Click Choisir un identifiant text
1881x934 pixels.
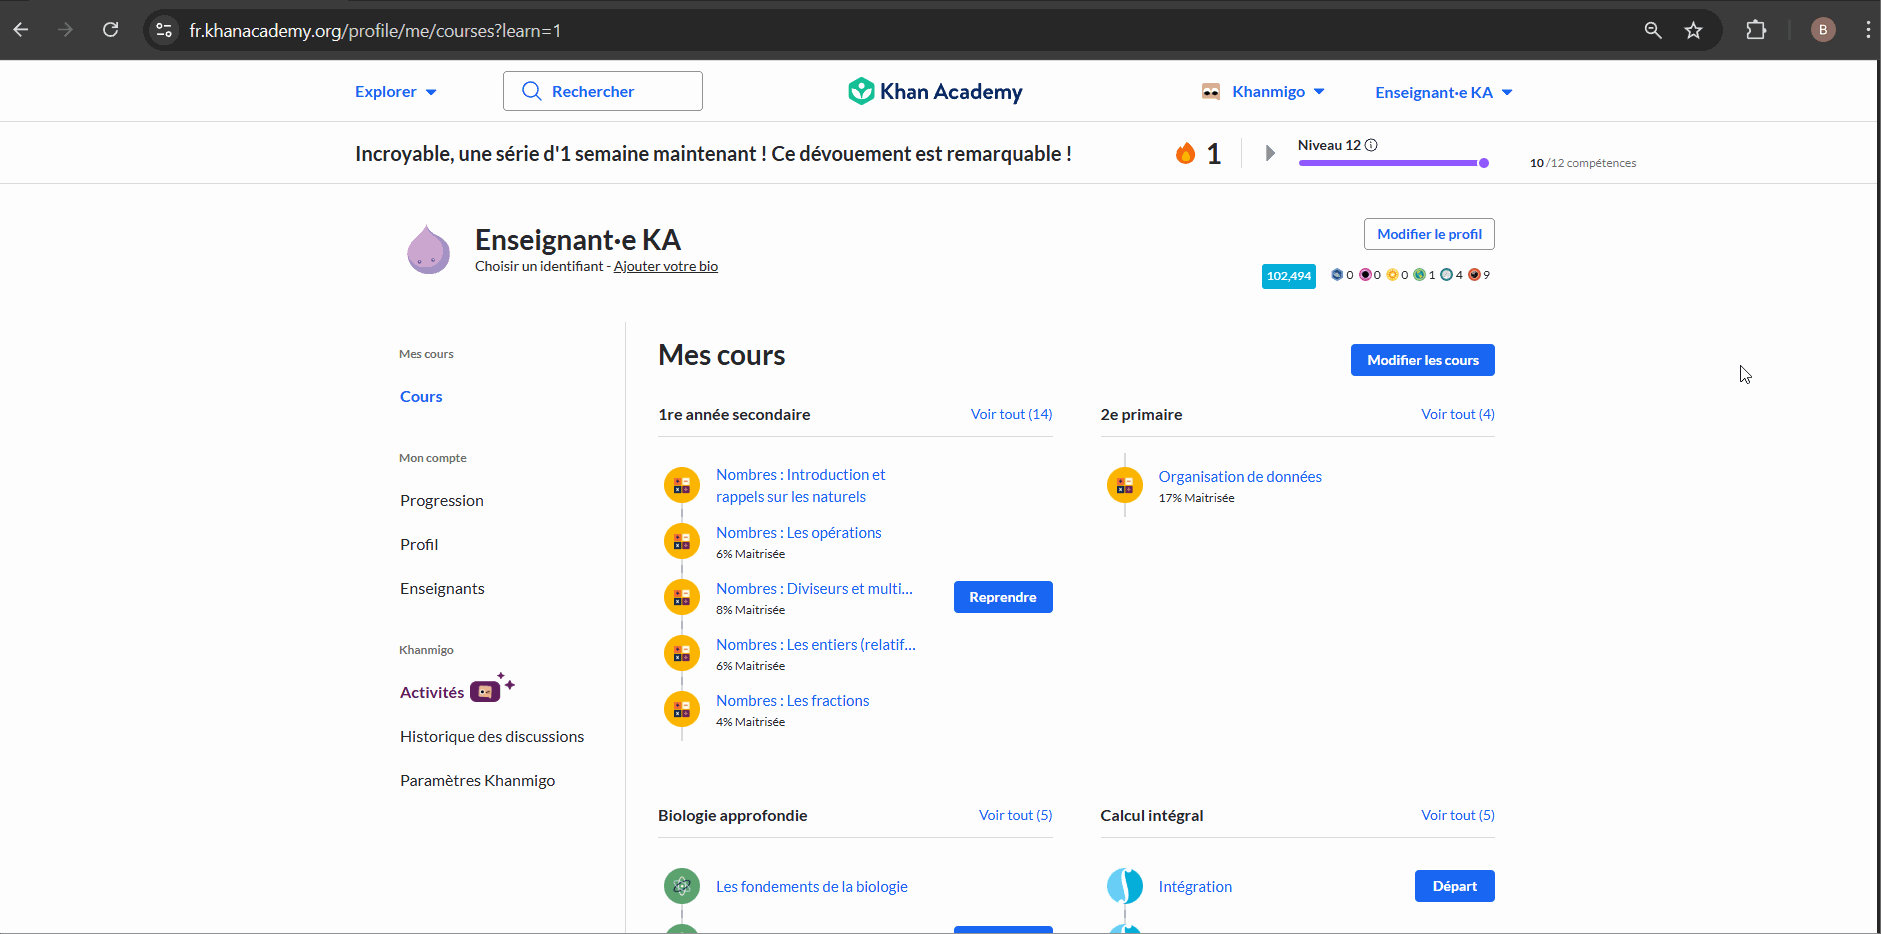click(539, 266)
